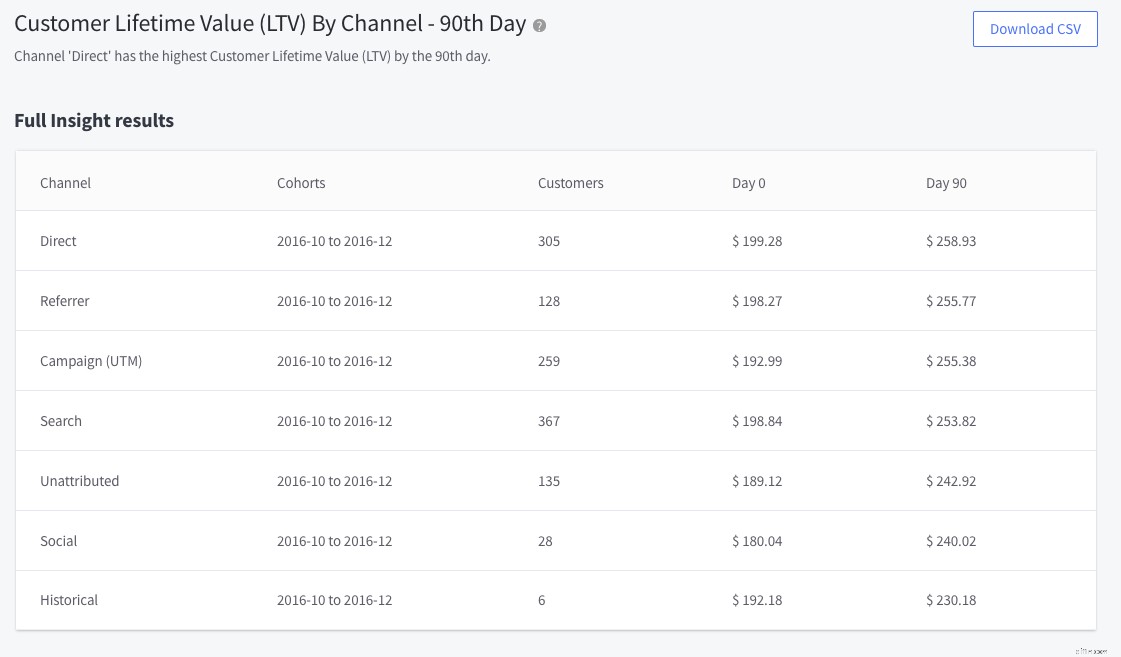This screenshot has width=1121, height=657.
Task: Select the Referrer channel row
Action: click(x=64, y=301)
